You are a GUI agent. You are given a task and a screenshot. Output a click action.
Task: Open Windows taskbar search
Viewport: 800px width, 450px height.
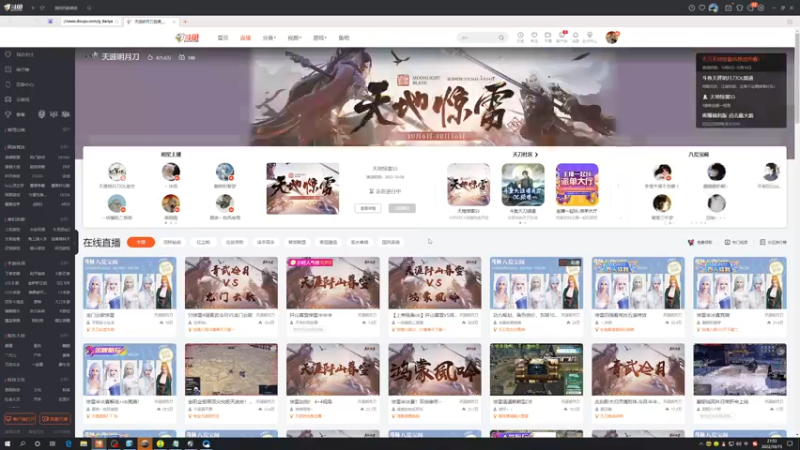(22, 444)
